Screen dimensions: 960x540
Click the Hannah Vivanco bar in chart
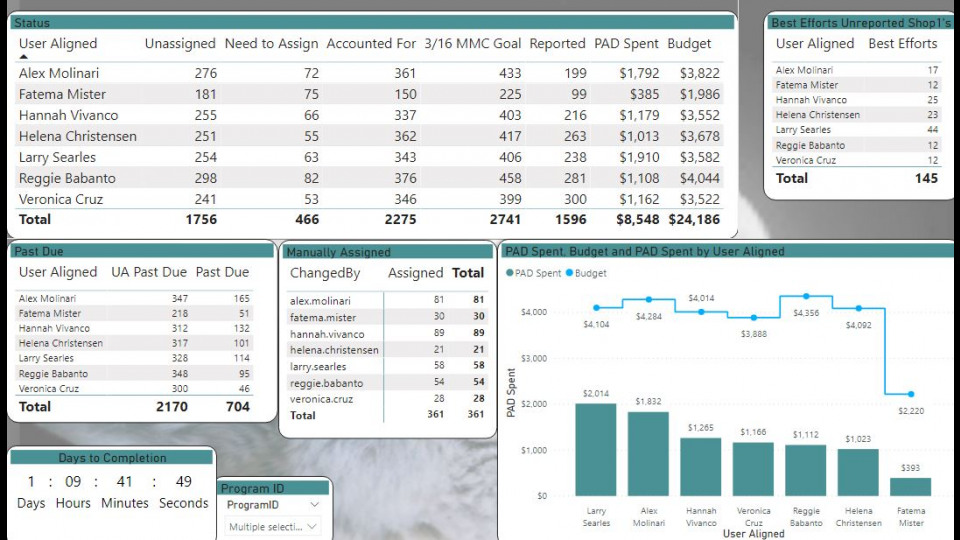click(x=701, y=466)
